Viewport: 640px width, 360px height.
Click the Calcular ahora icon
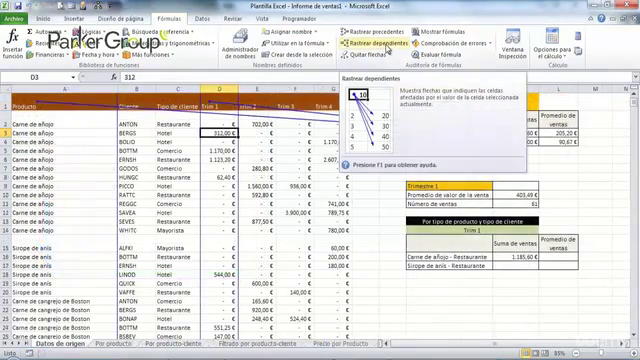[578, 36]
